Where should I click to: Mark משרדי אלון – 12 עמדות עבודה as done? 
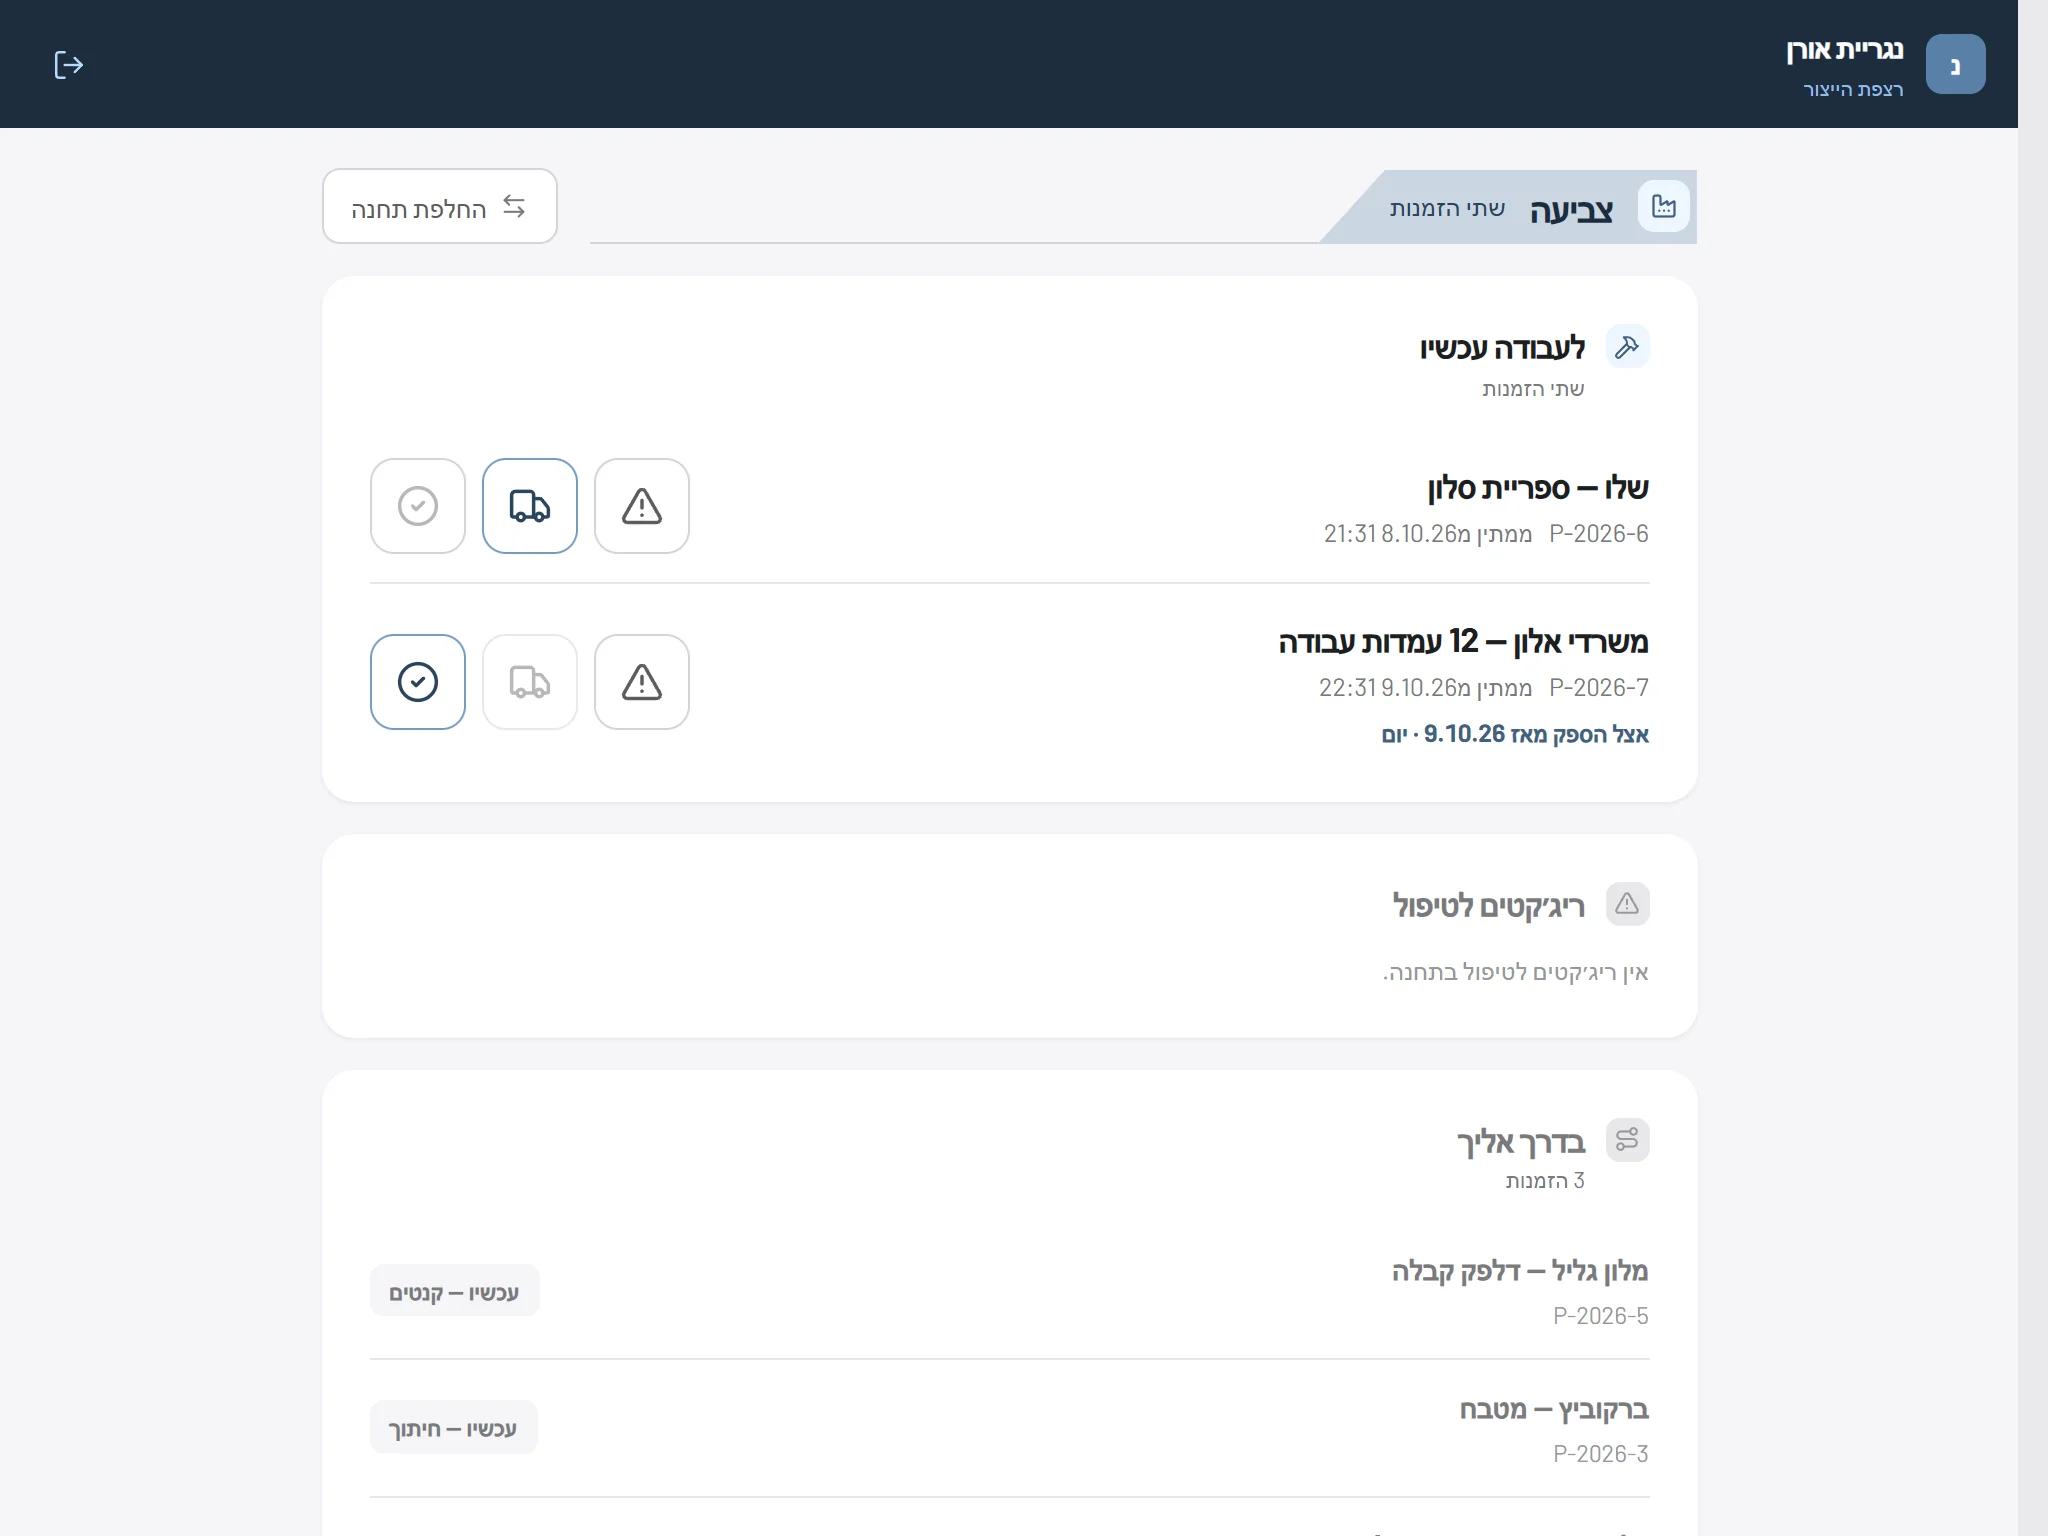click(418, 682)
